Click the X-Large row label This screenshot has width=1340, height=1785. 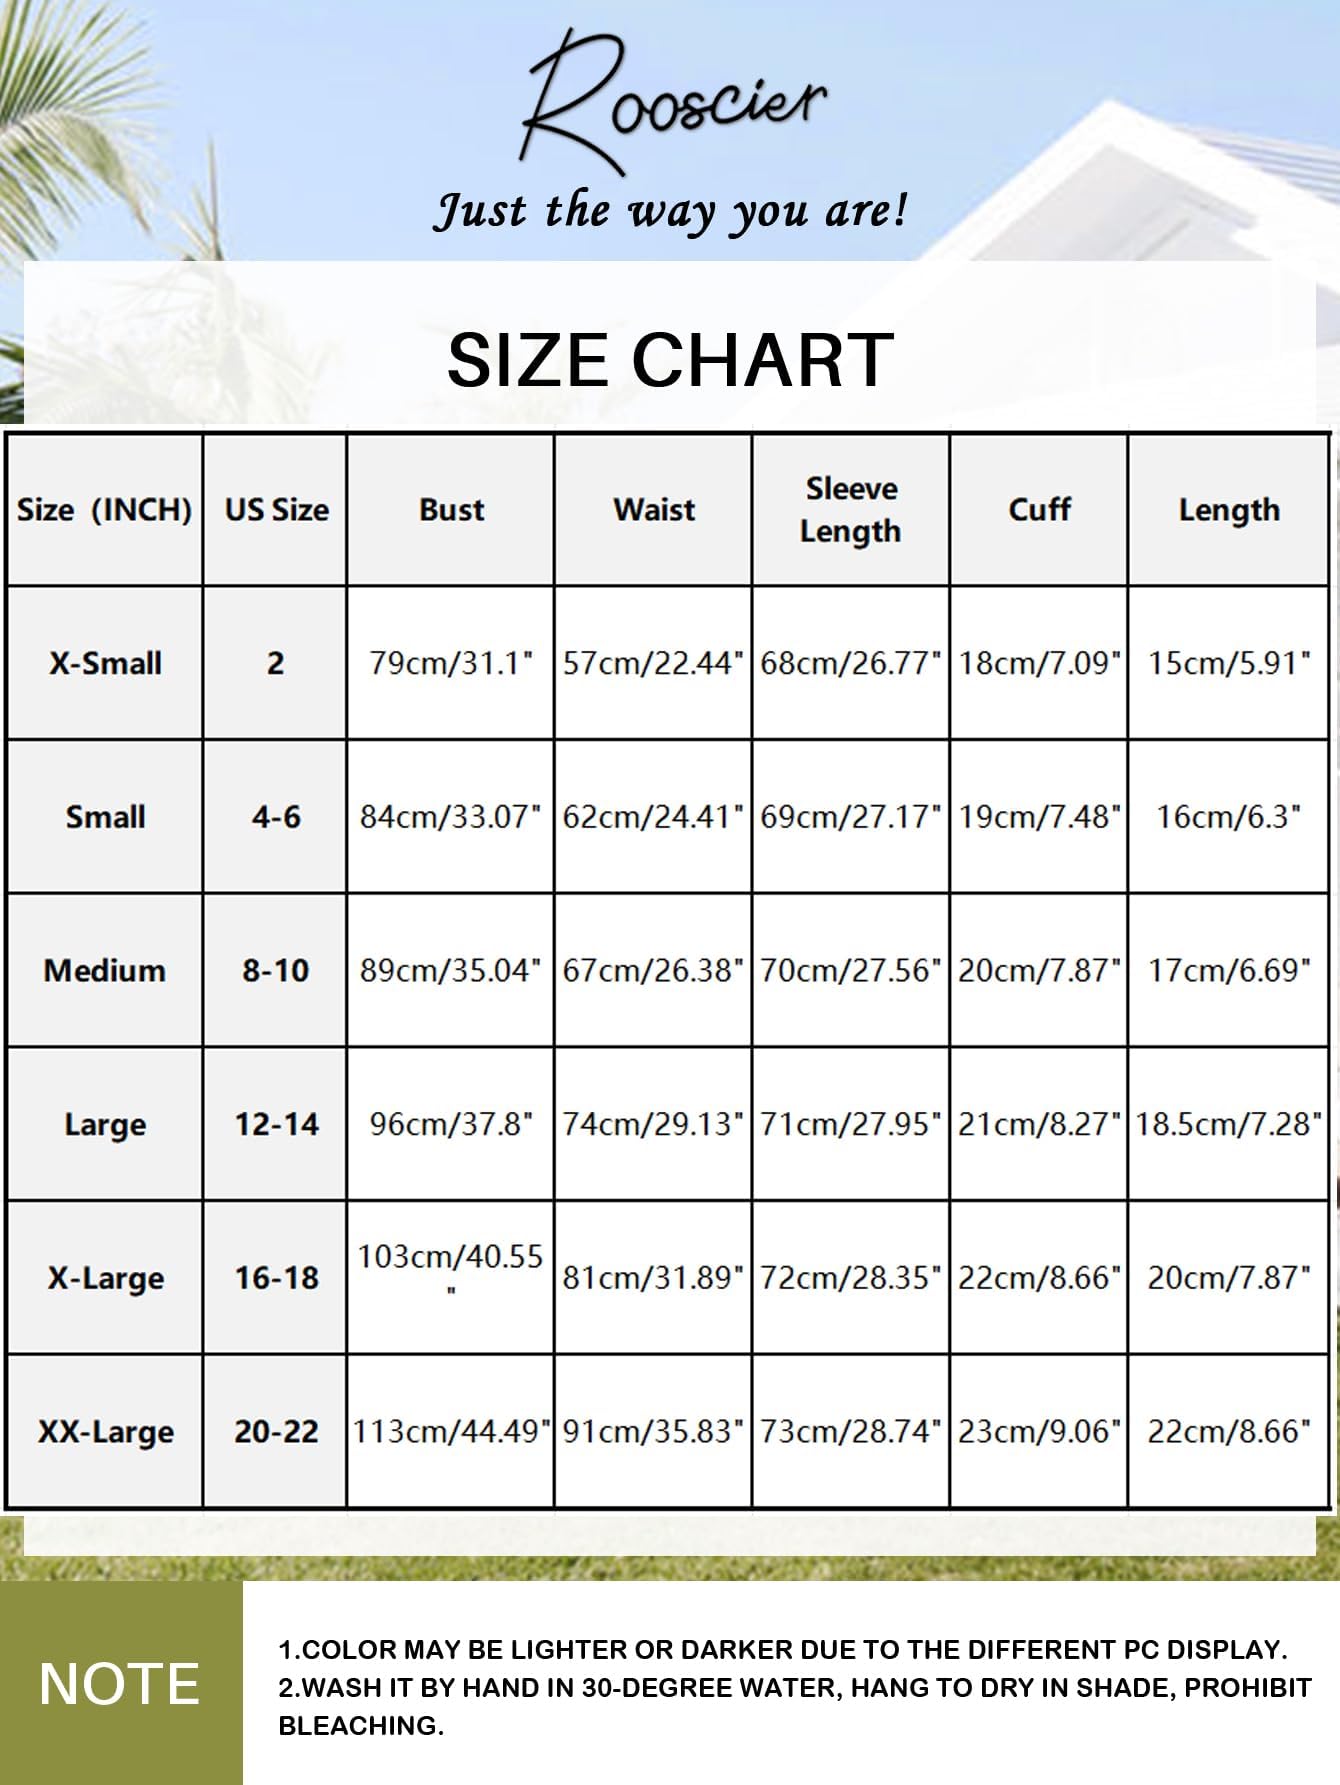tap(105, 1278)
